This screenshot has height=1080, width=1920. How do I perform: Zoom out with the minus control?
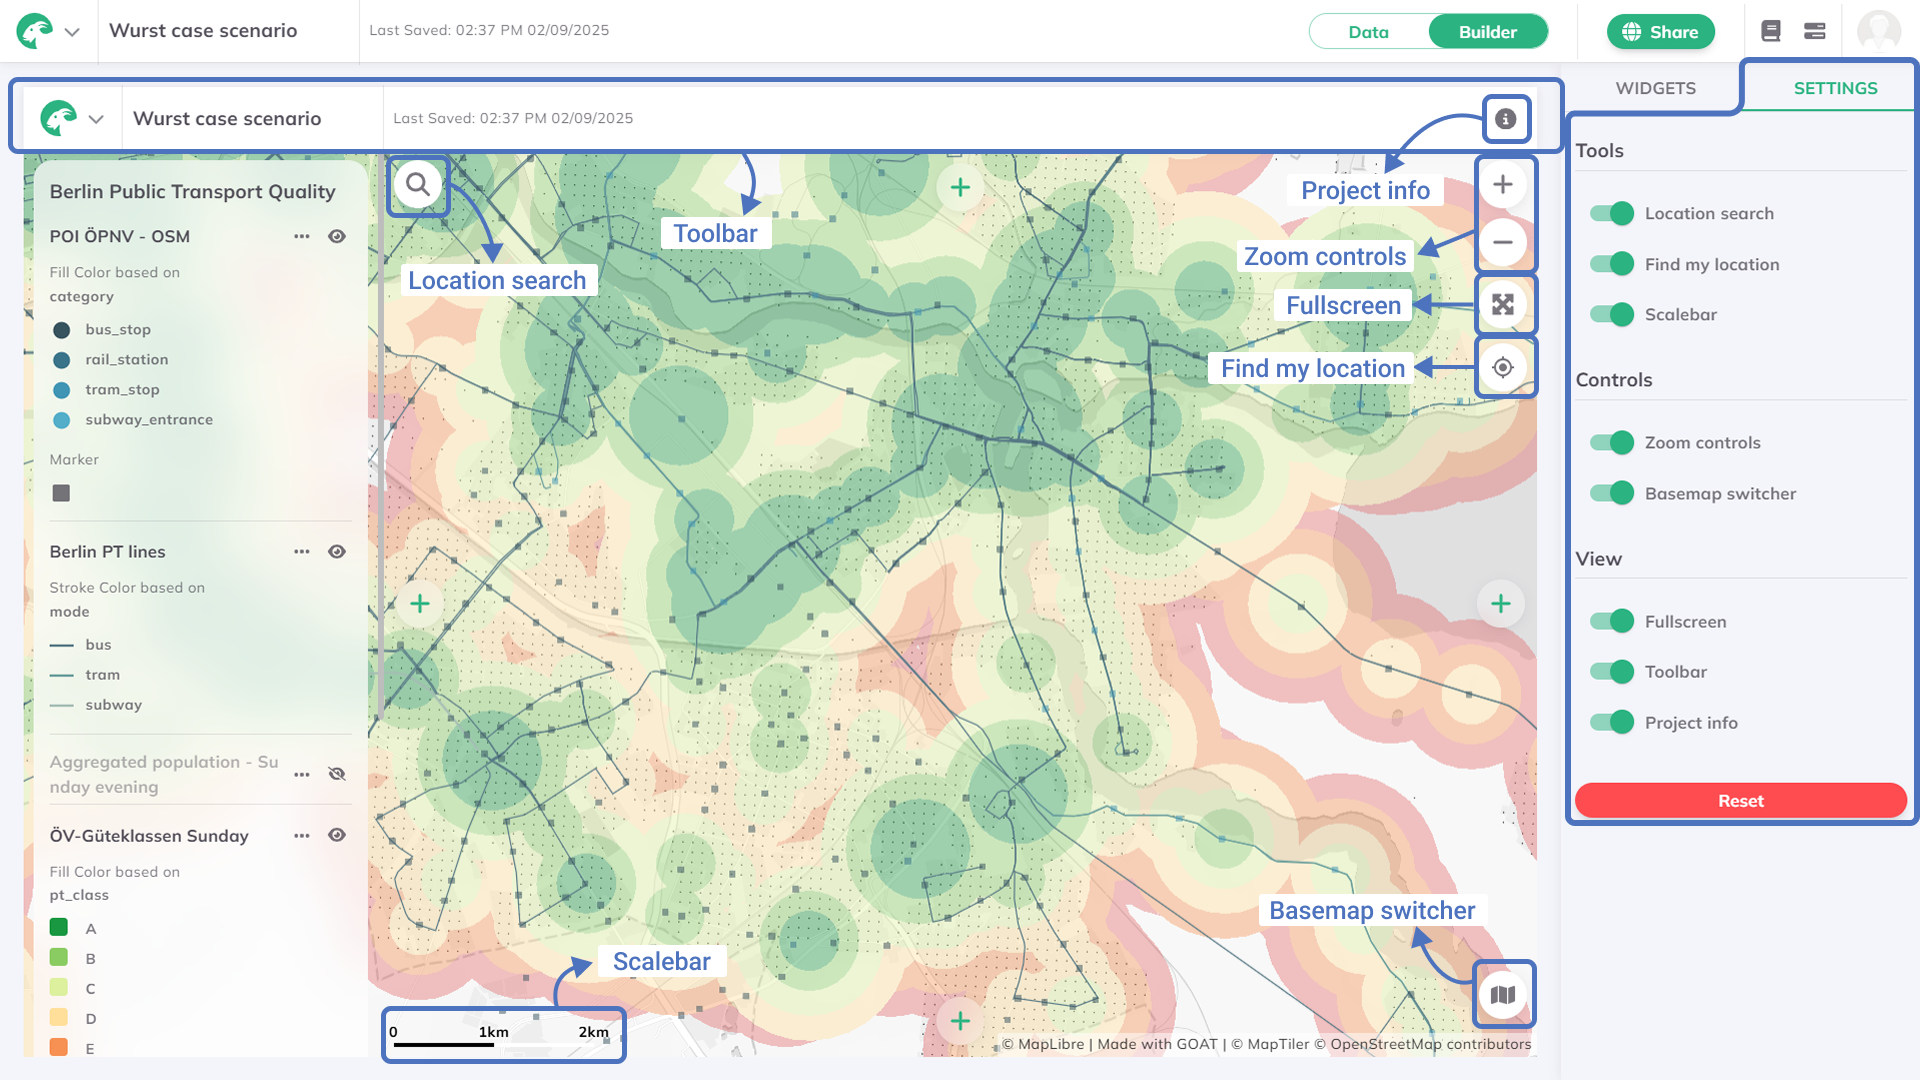pos(1502,242)
